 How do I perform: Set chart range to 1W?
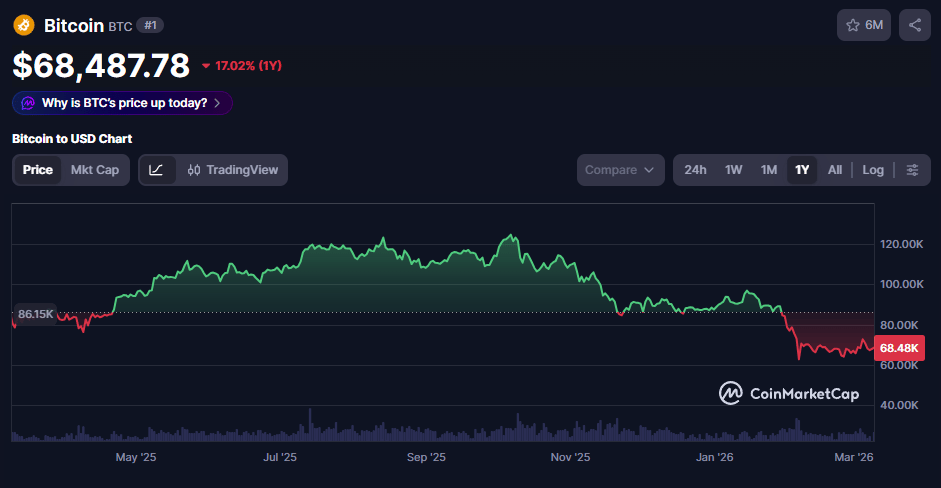pyautogui.click(x=733, y=170)
